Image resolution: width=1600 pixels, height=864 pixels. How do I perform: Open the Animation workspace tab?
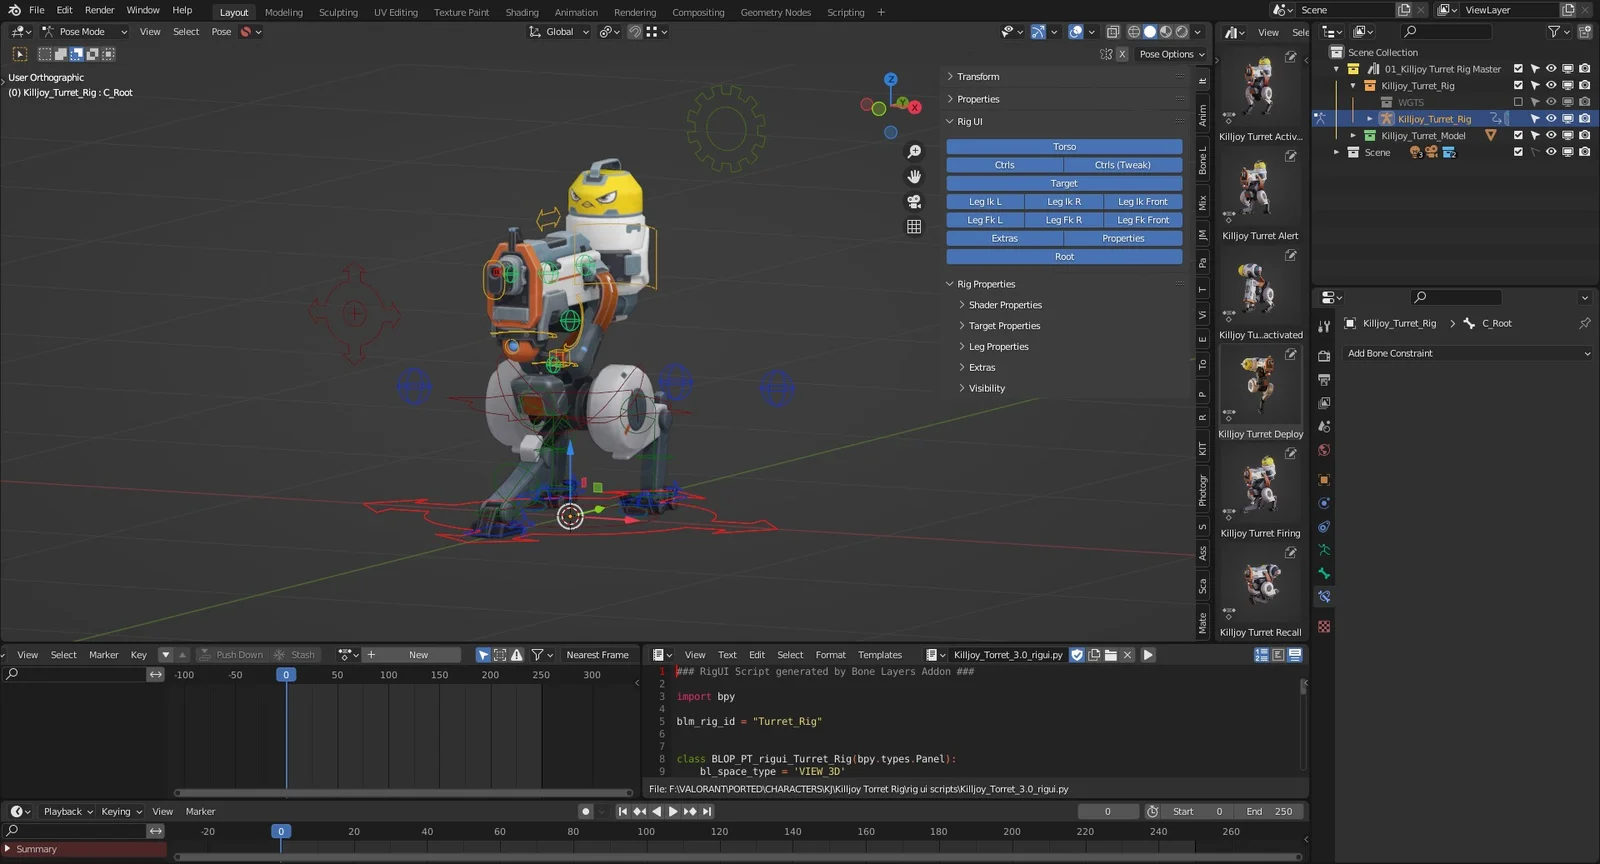click(576, 12)
